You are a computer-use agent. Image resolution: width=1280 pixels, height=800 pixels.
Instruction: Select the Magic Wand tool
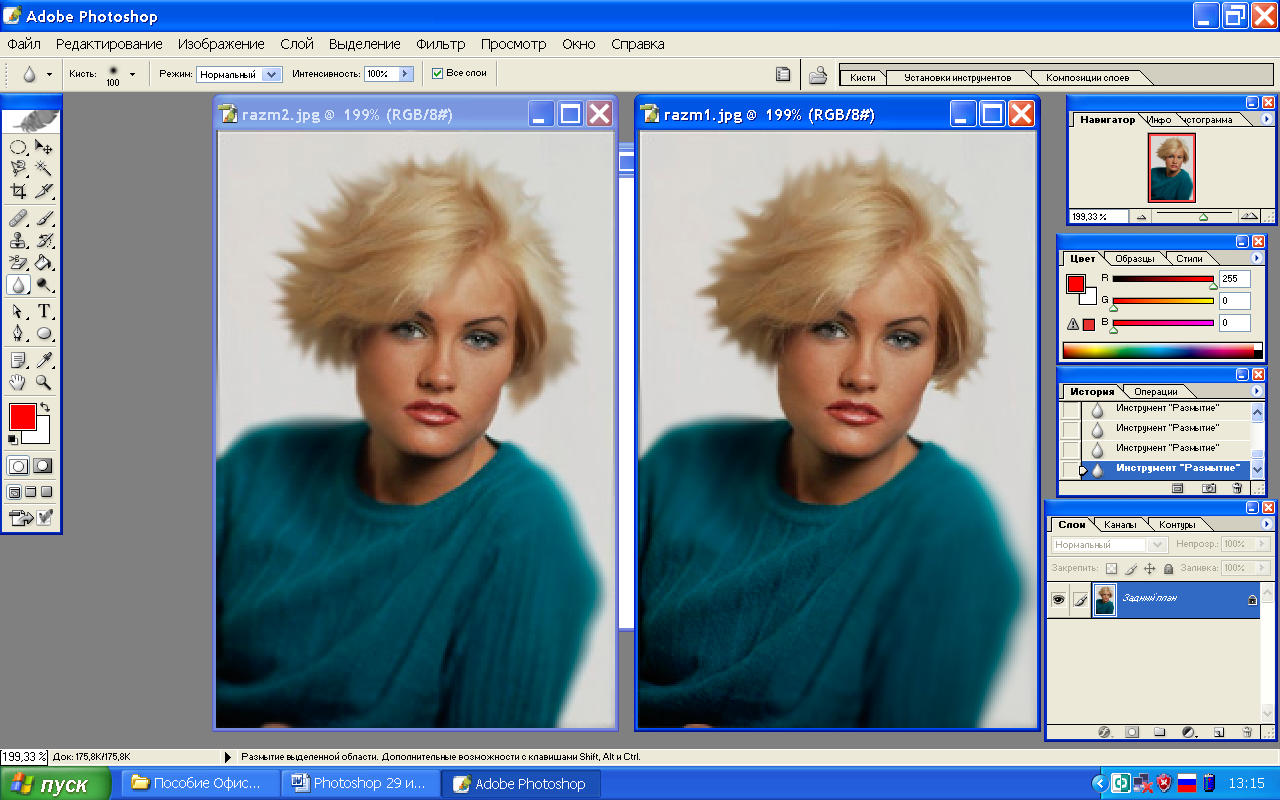point(44,169)
